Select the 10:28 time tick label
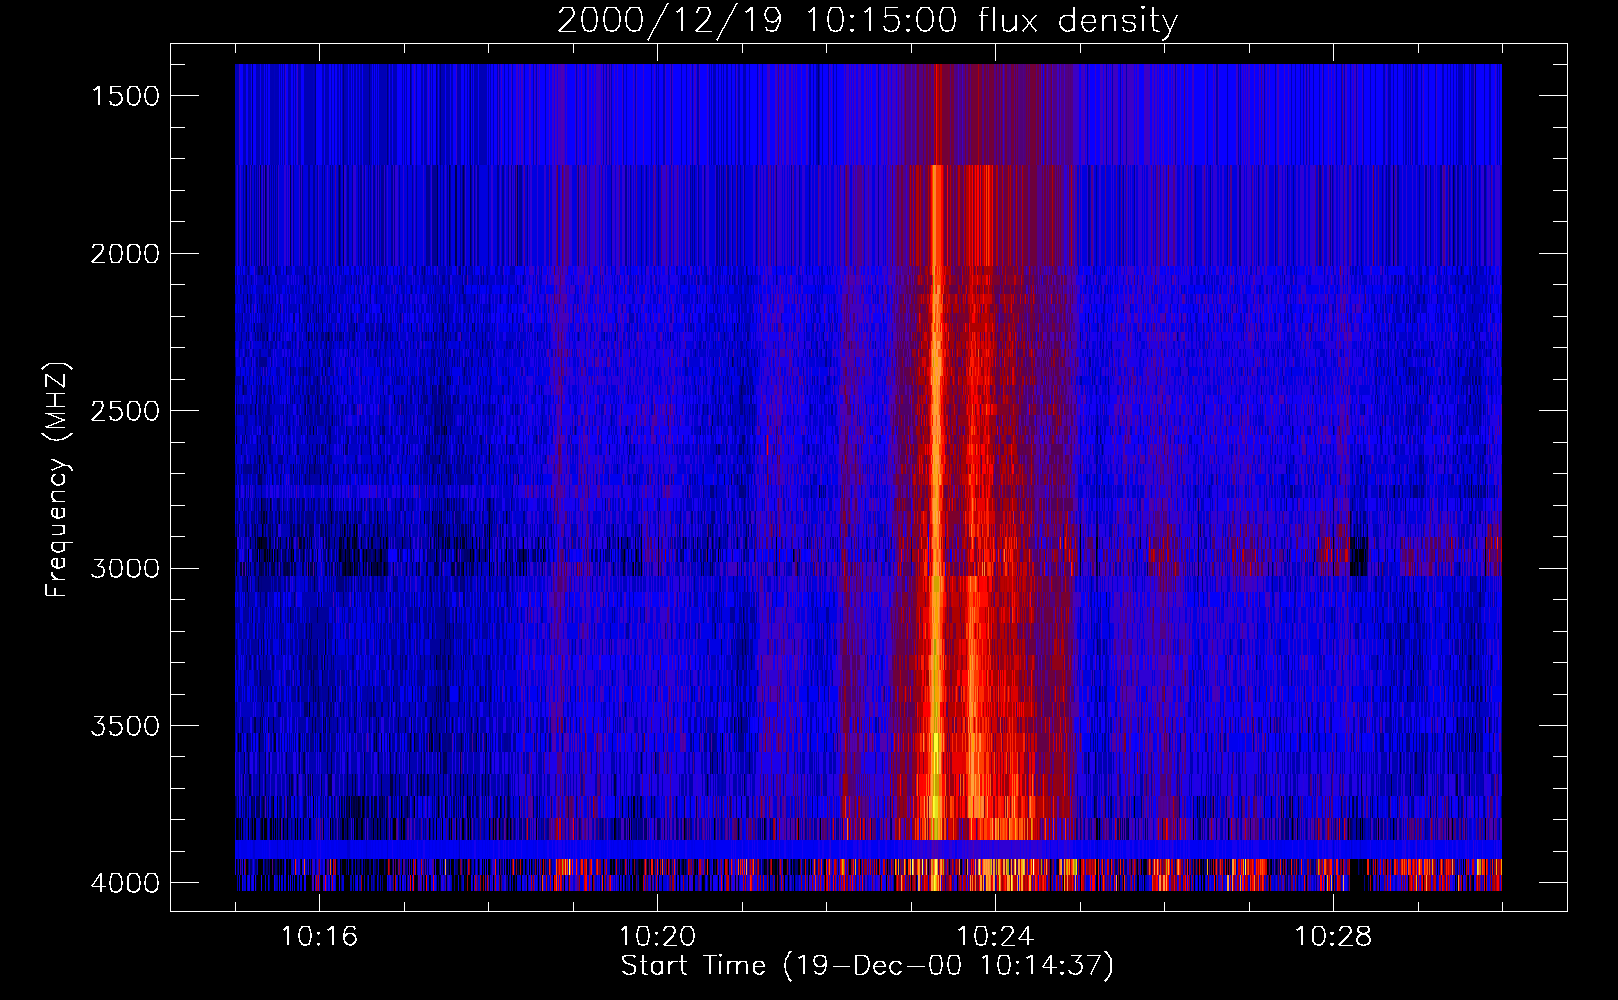 tap(1333, 937)
